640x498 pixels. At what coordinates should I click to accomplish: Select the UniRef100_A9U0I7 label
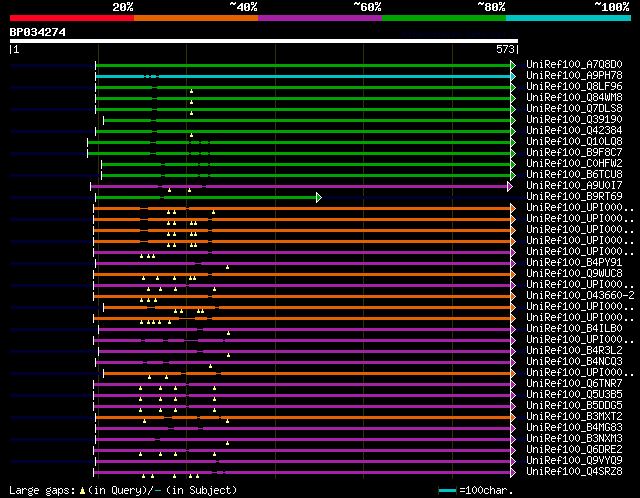coord(574,186)
